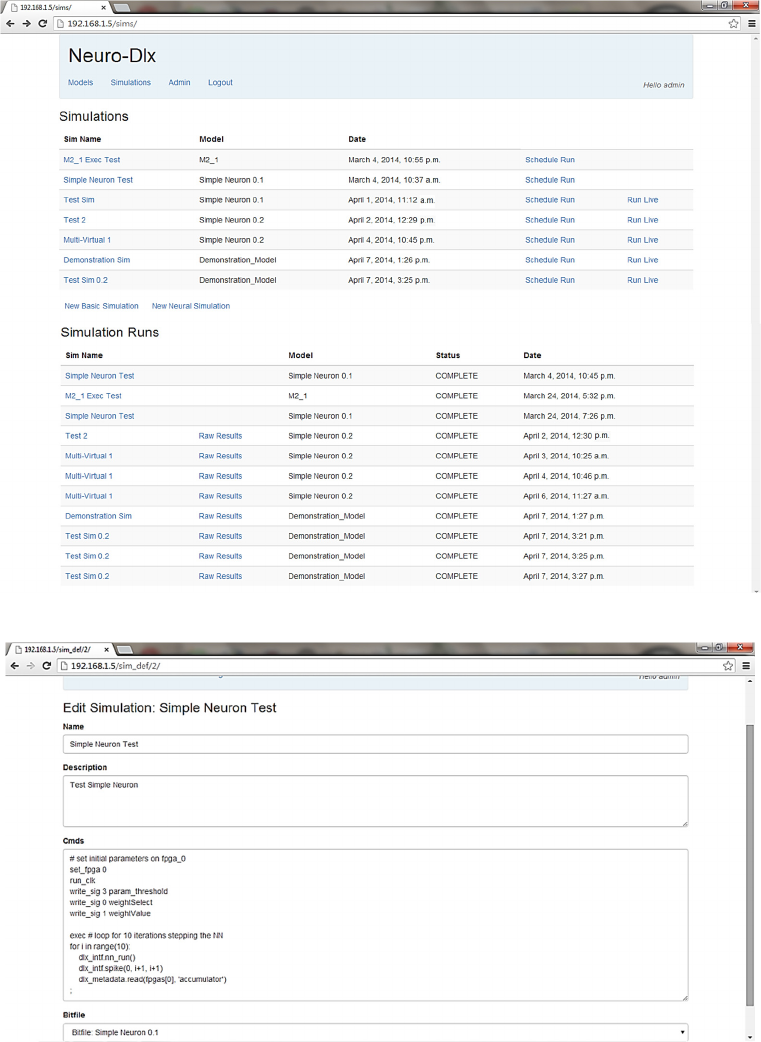The height and width of the screenshot is (1042, 761).
Task: Click the New Basic Simulation link
Action: [101, 306]
